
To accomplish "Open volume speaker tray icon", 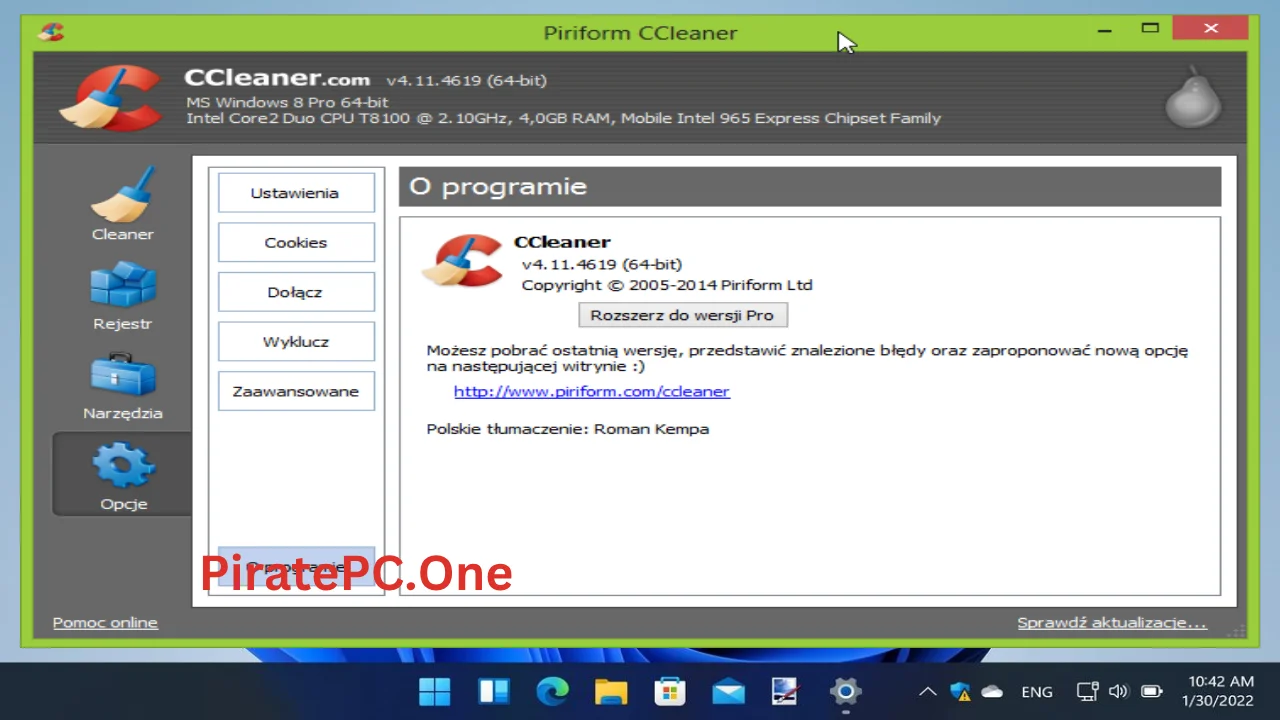I will (1119, 691).
